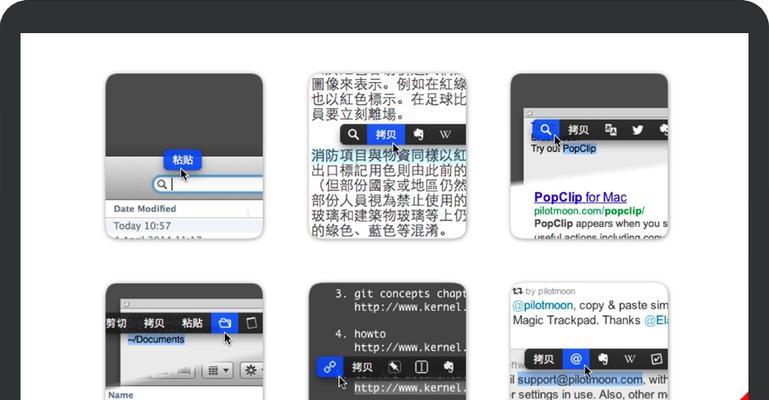Click the 'by pilotmoon' retweet label
Screen dimensions: 769x400
[550, 291]
